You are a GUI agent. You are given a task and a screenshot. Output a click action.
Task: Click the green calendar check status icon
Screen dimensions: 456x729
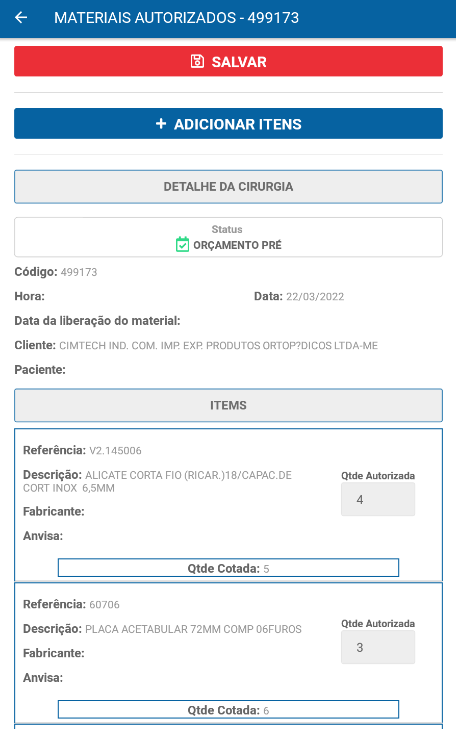[x=182, y=245]
